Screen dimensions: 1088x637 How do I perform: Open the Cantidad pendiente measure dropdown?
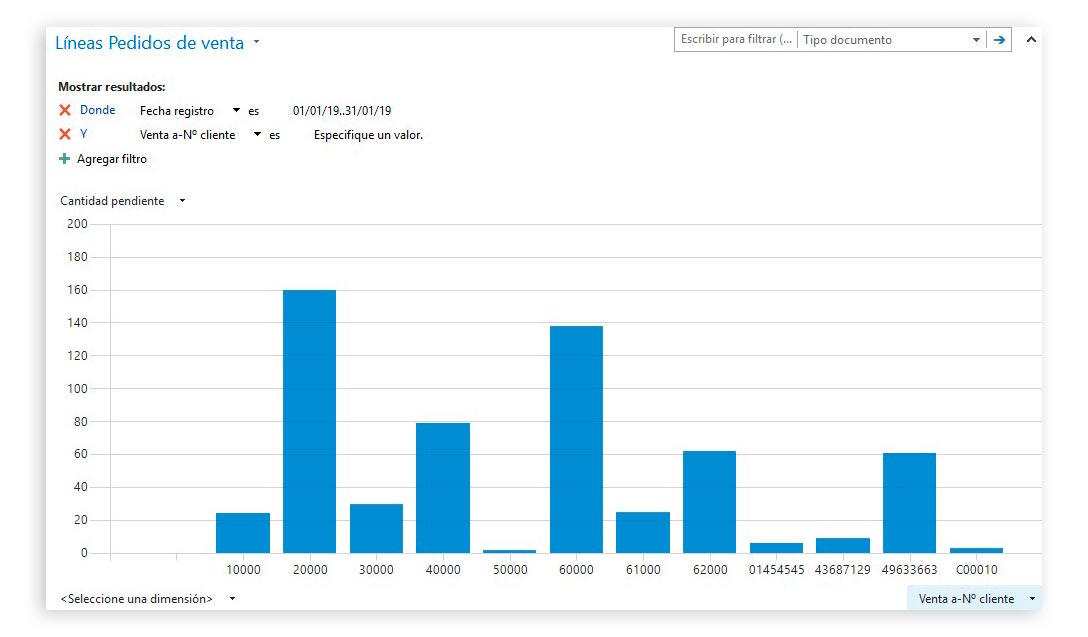[182, 201]
